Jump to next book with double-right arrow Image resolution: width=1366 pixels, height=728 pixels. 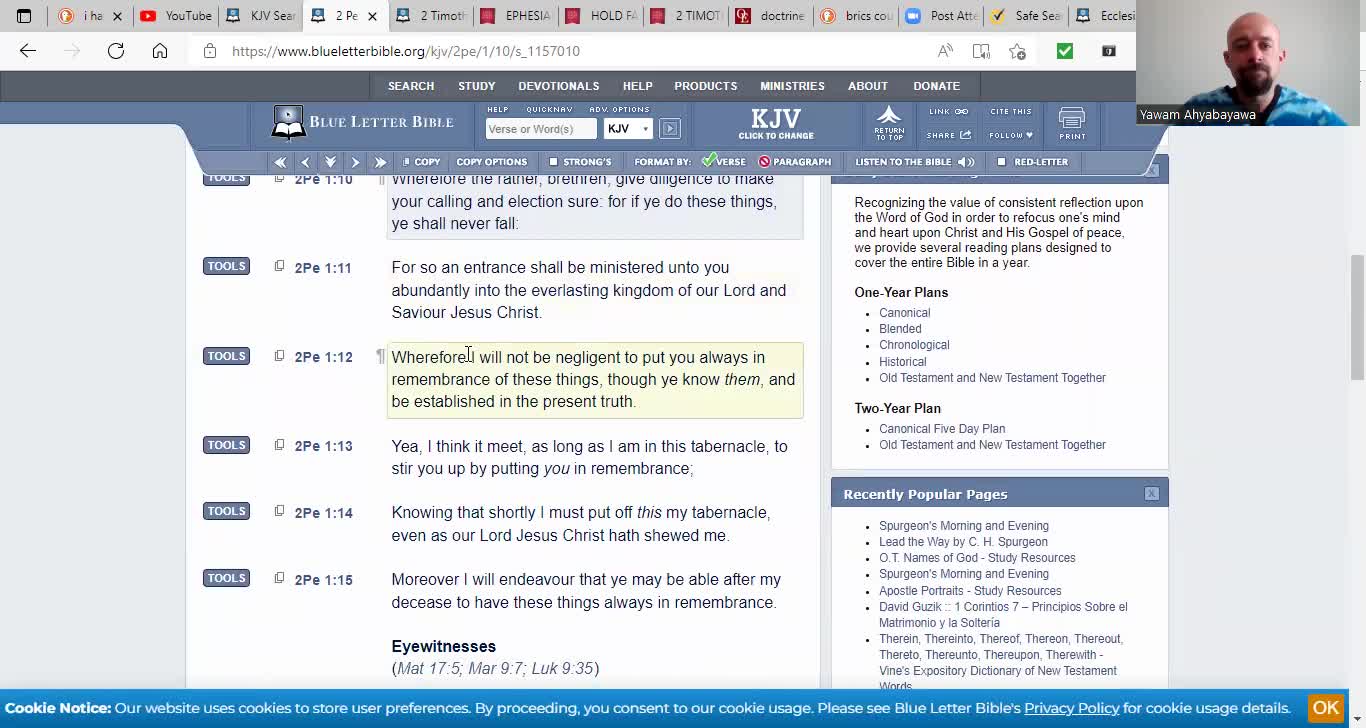380,162
